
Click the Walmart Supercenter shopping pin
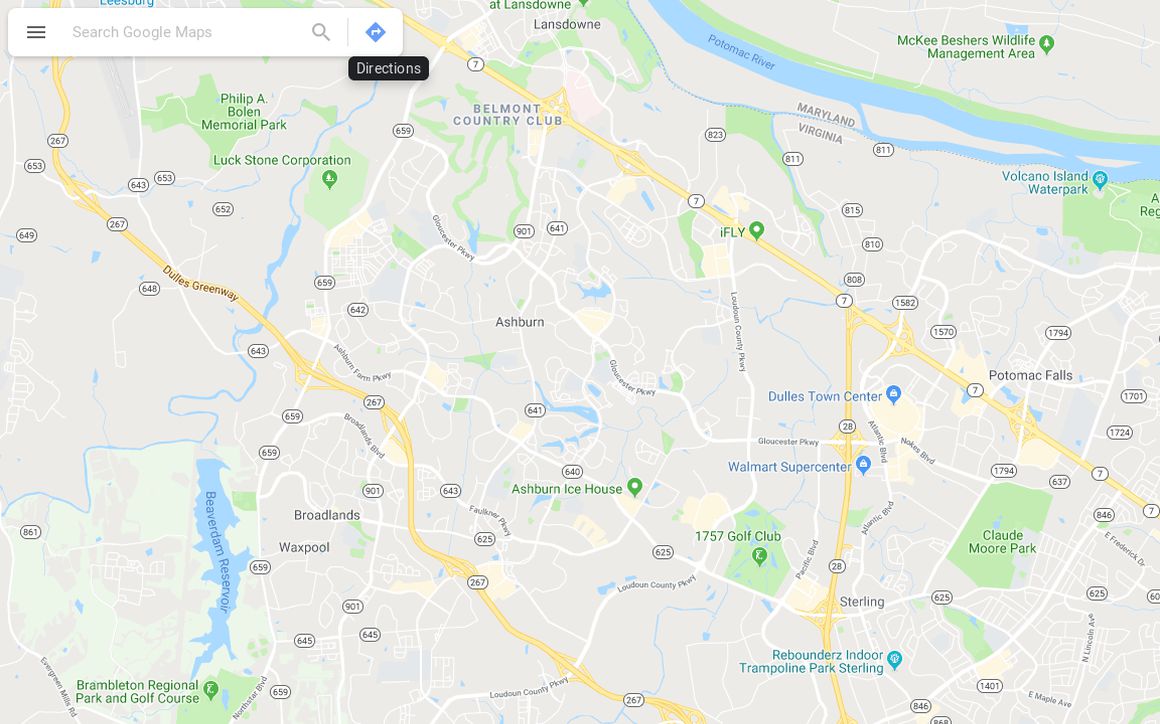(x=863, y=464)
